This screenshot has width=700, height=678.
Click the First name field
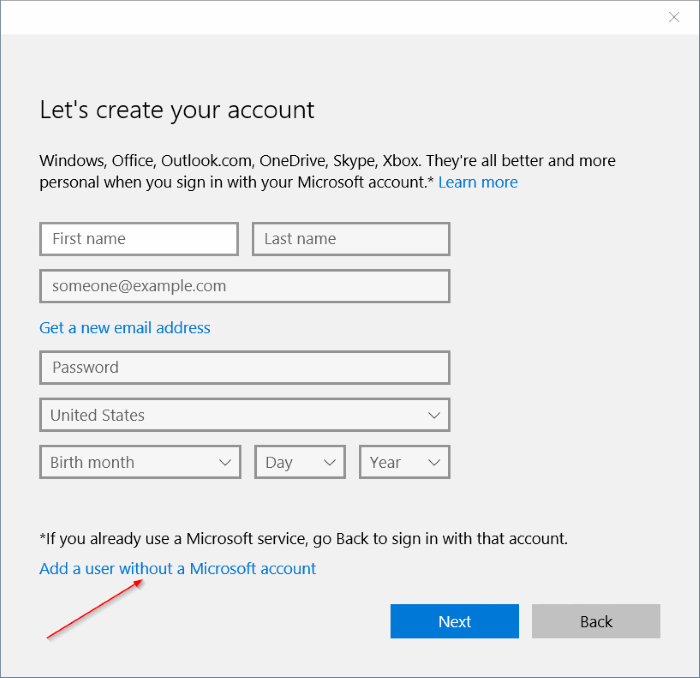pos(139,239)
